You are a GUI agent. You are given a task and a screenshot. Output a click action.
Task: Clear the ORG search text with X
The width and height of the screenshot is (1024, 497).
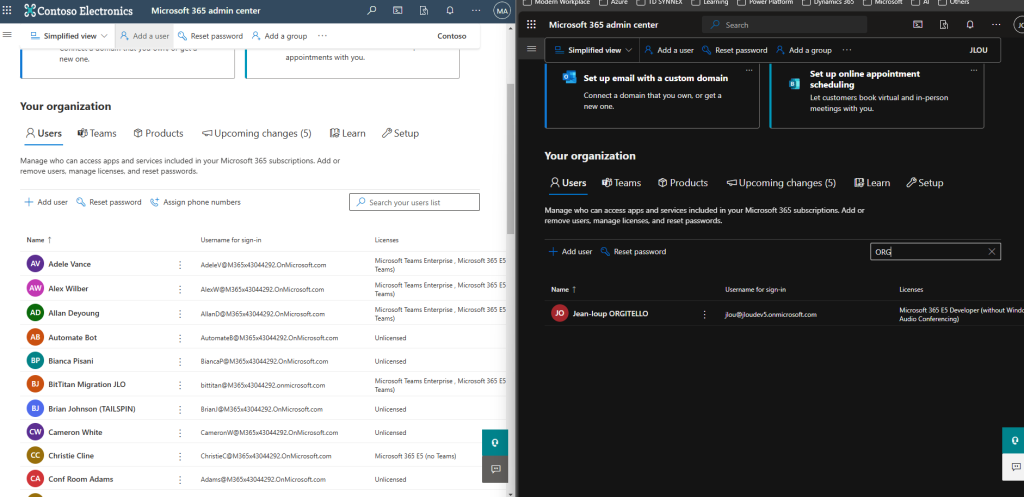click(991, 251)
